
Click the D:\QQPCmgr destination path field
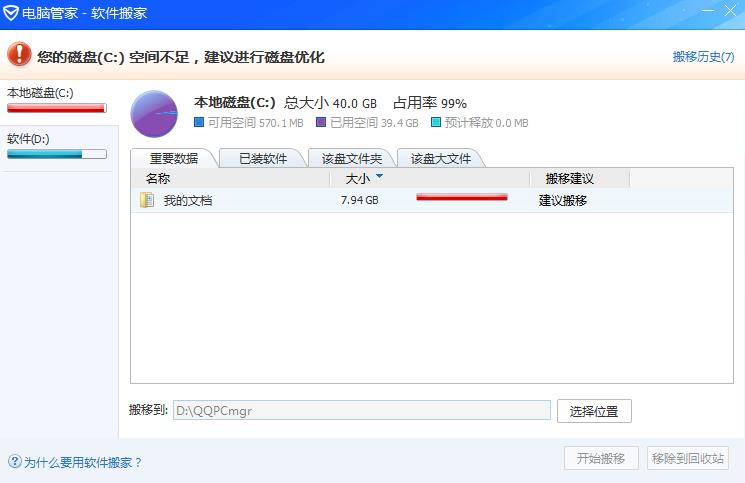[362, 410]
